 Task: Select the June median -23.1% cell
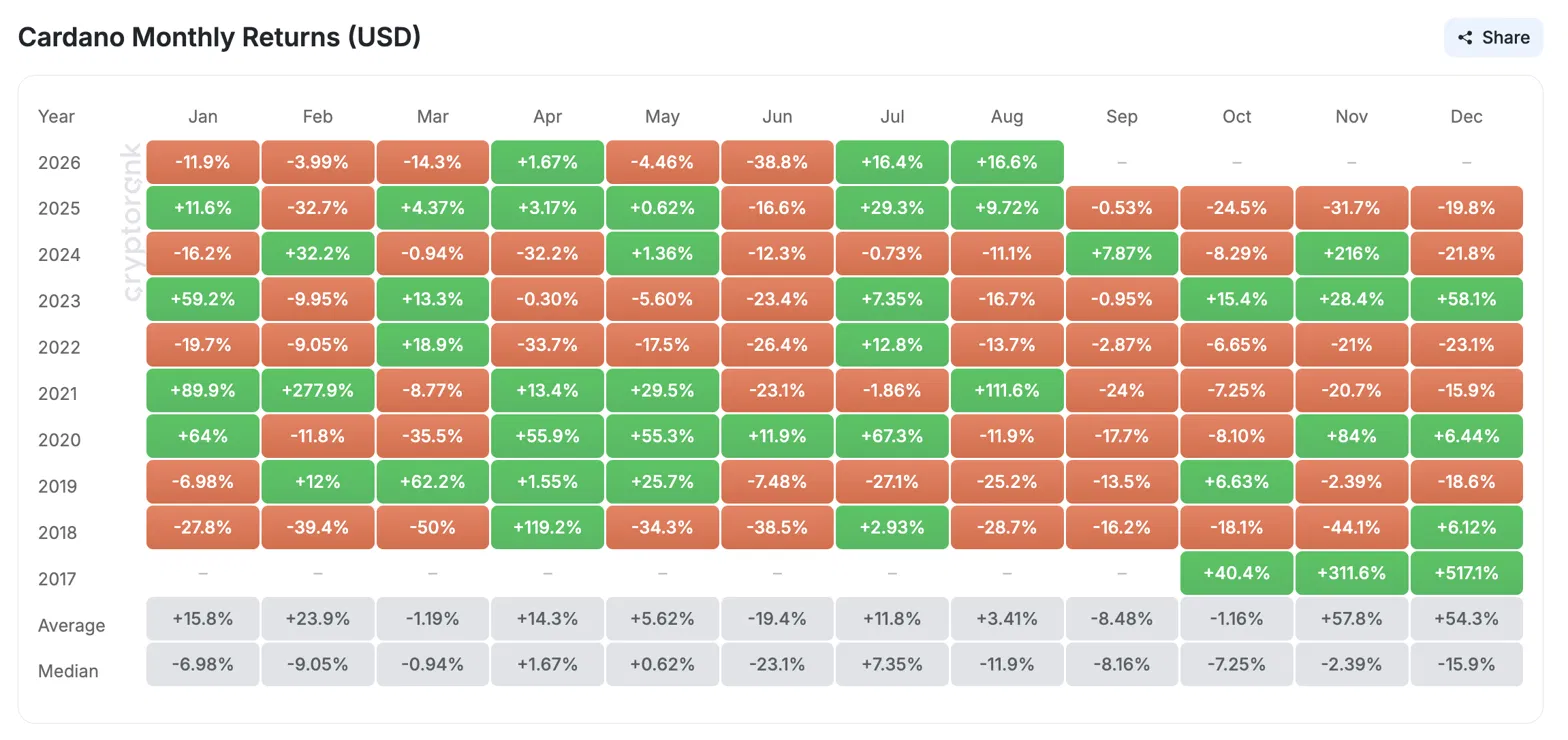[x=777, y=665]
